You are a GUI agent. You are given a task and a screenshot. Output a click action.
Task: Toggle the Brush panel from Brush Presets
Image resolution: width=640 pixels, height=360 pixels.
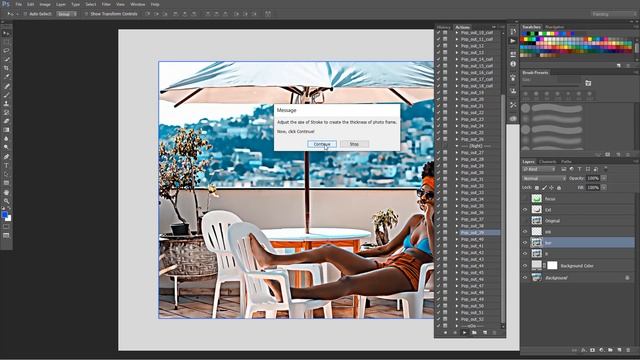(x=588, y=83)
